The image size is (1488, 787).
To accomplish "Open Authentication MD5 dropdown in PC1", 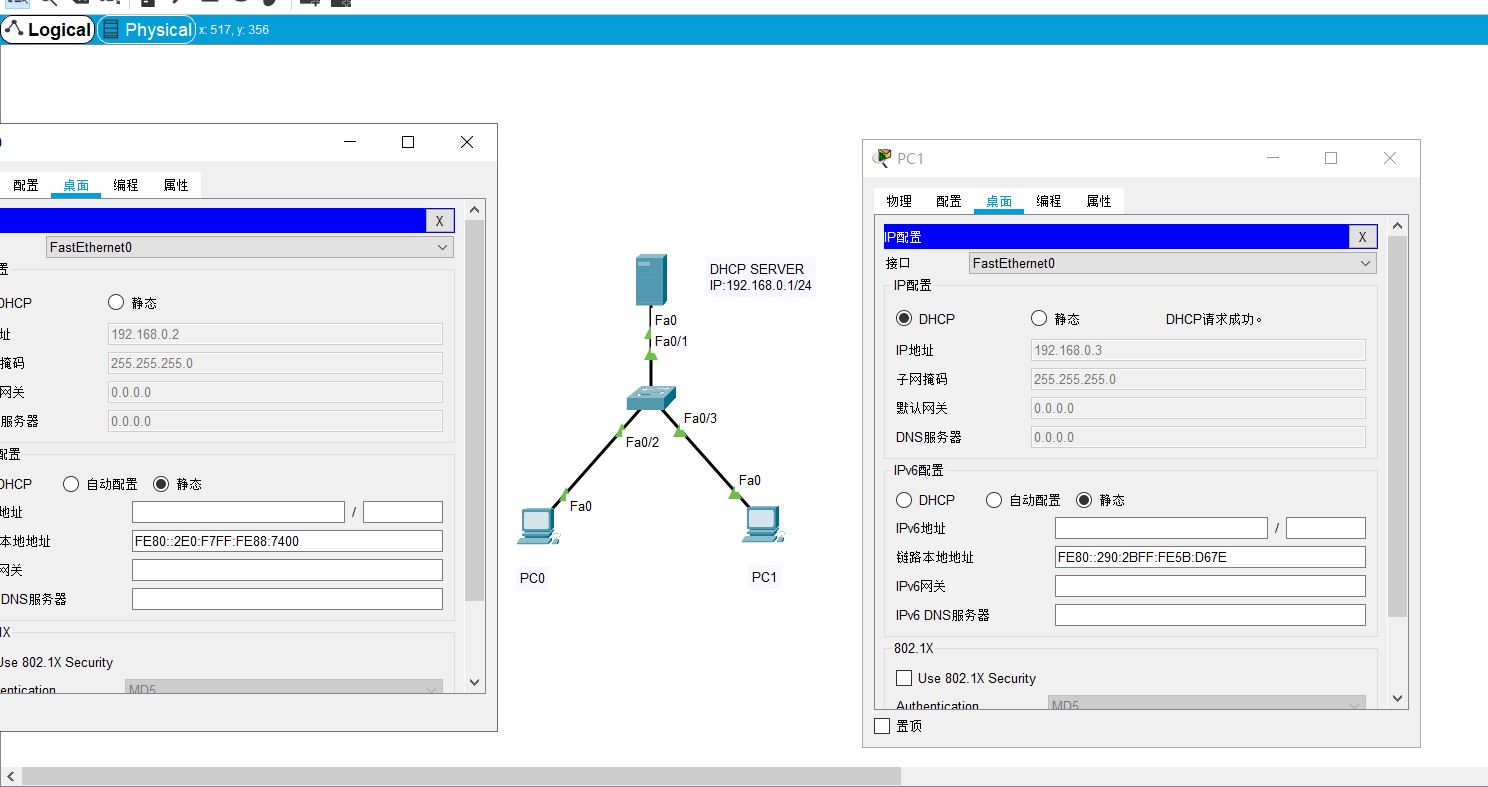I will (x=1206, y=704).
